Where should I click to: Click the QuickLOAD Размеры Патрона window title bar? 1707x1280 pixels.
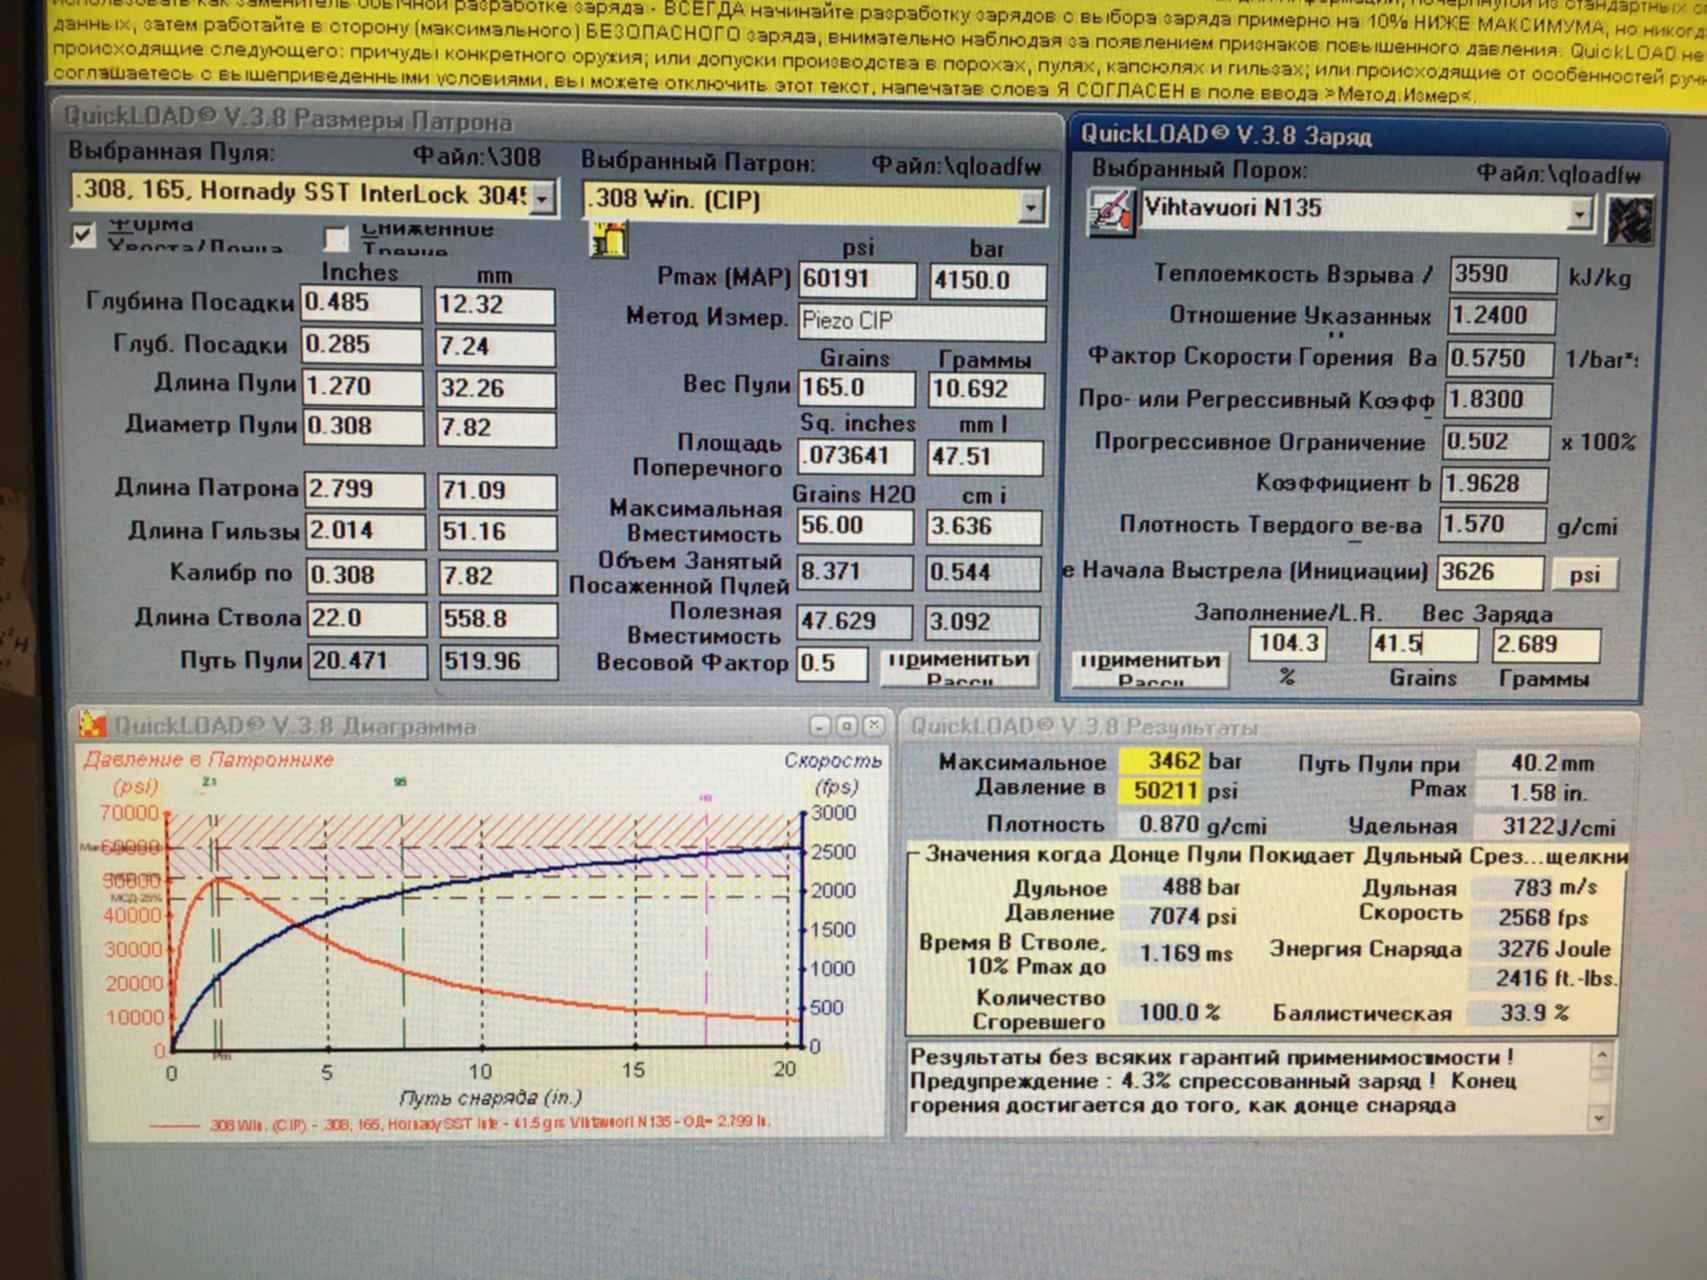(555, 119)
